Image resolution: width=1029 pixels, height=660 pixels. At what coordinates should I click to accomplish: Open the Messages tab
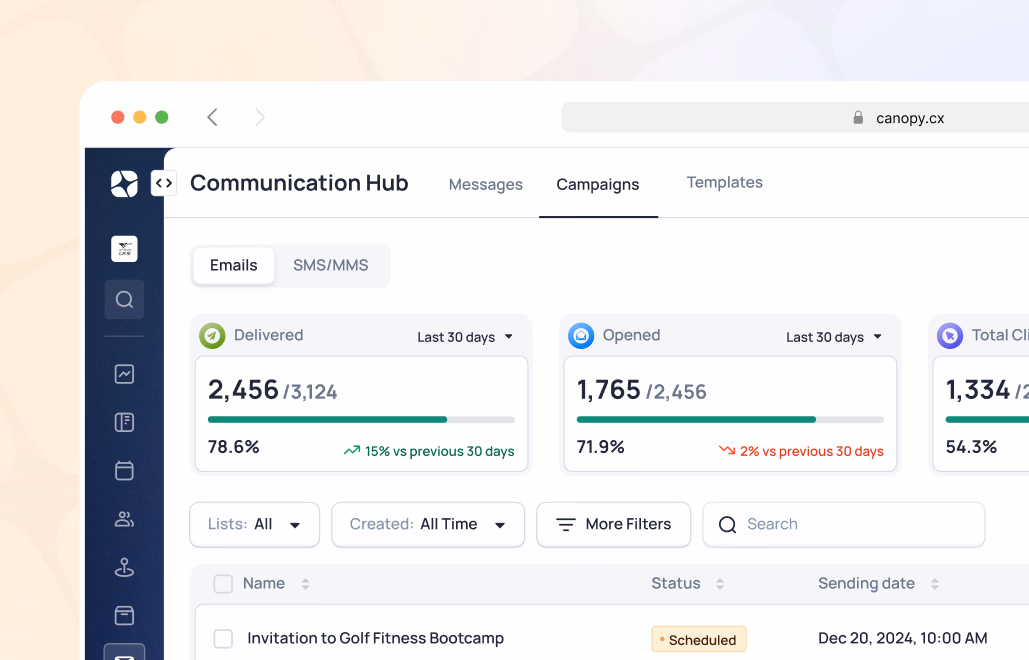(486, 185)
